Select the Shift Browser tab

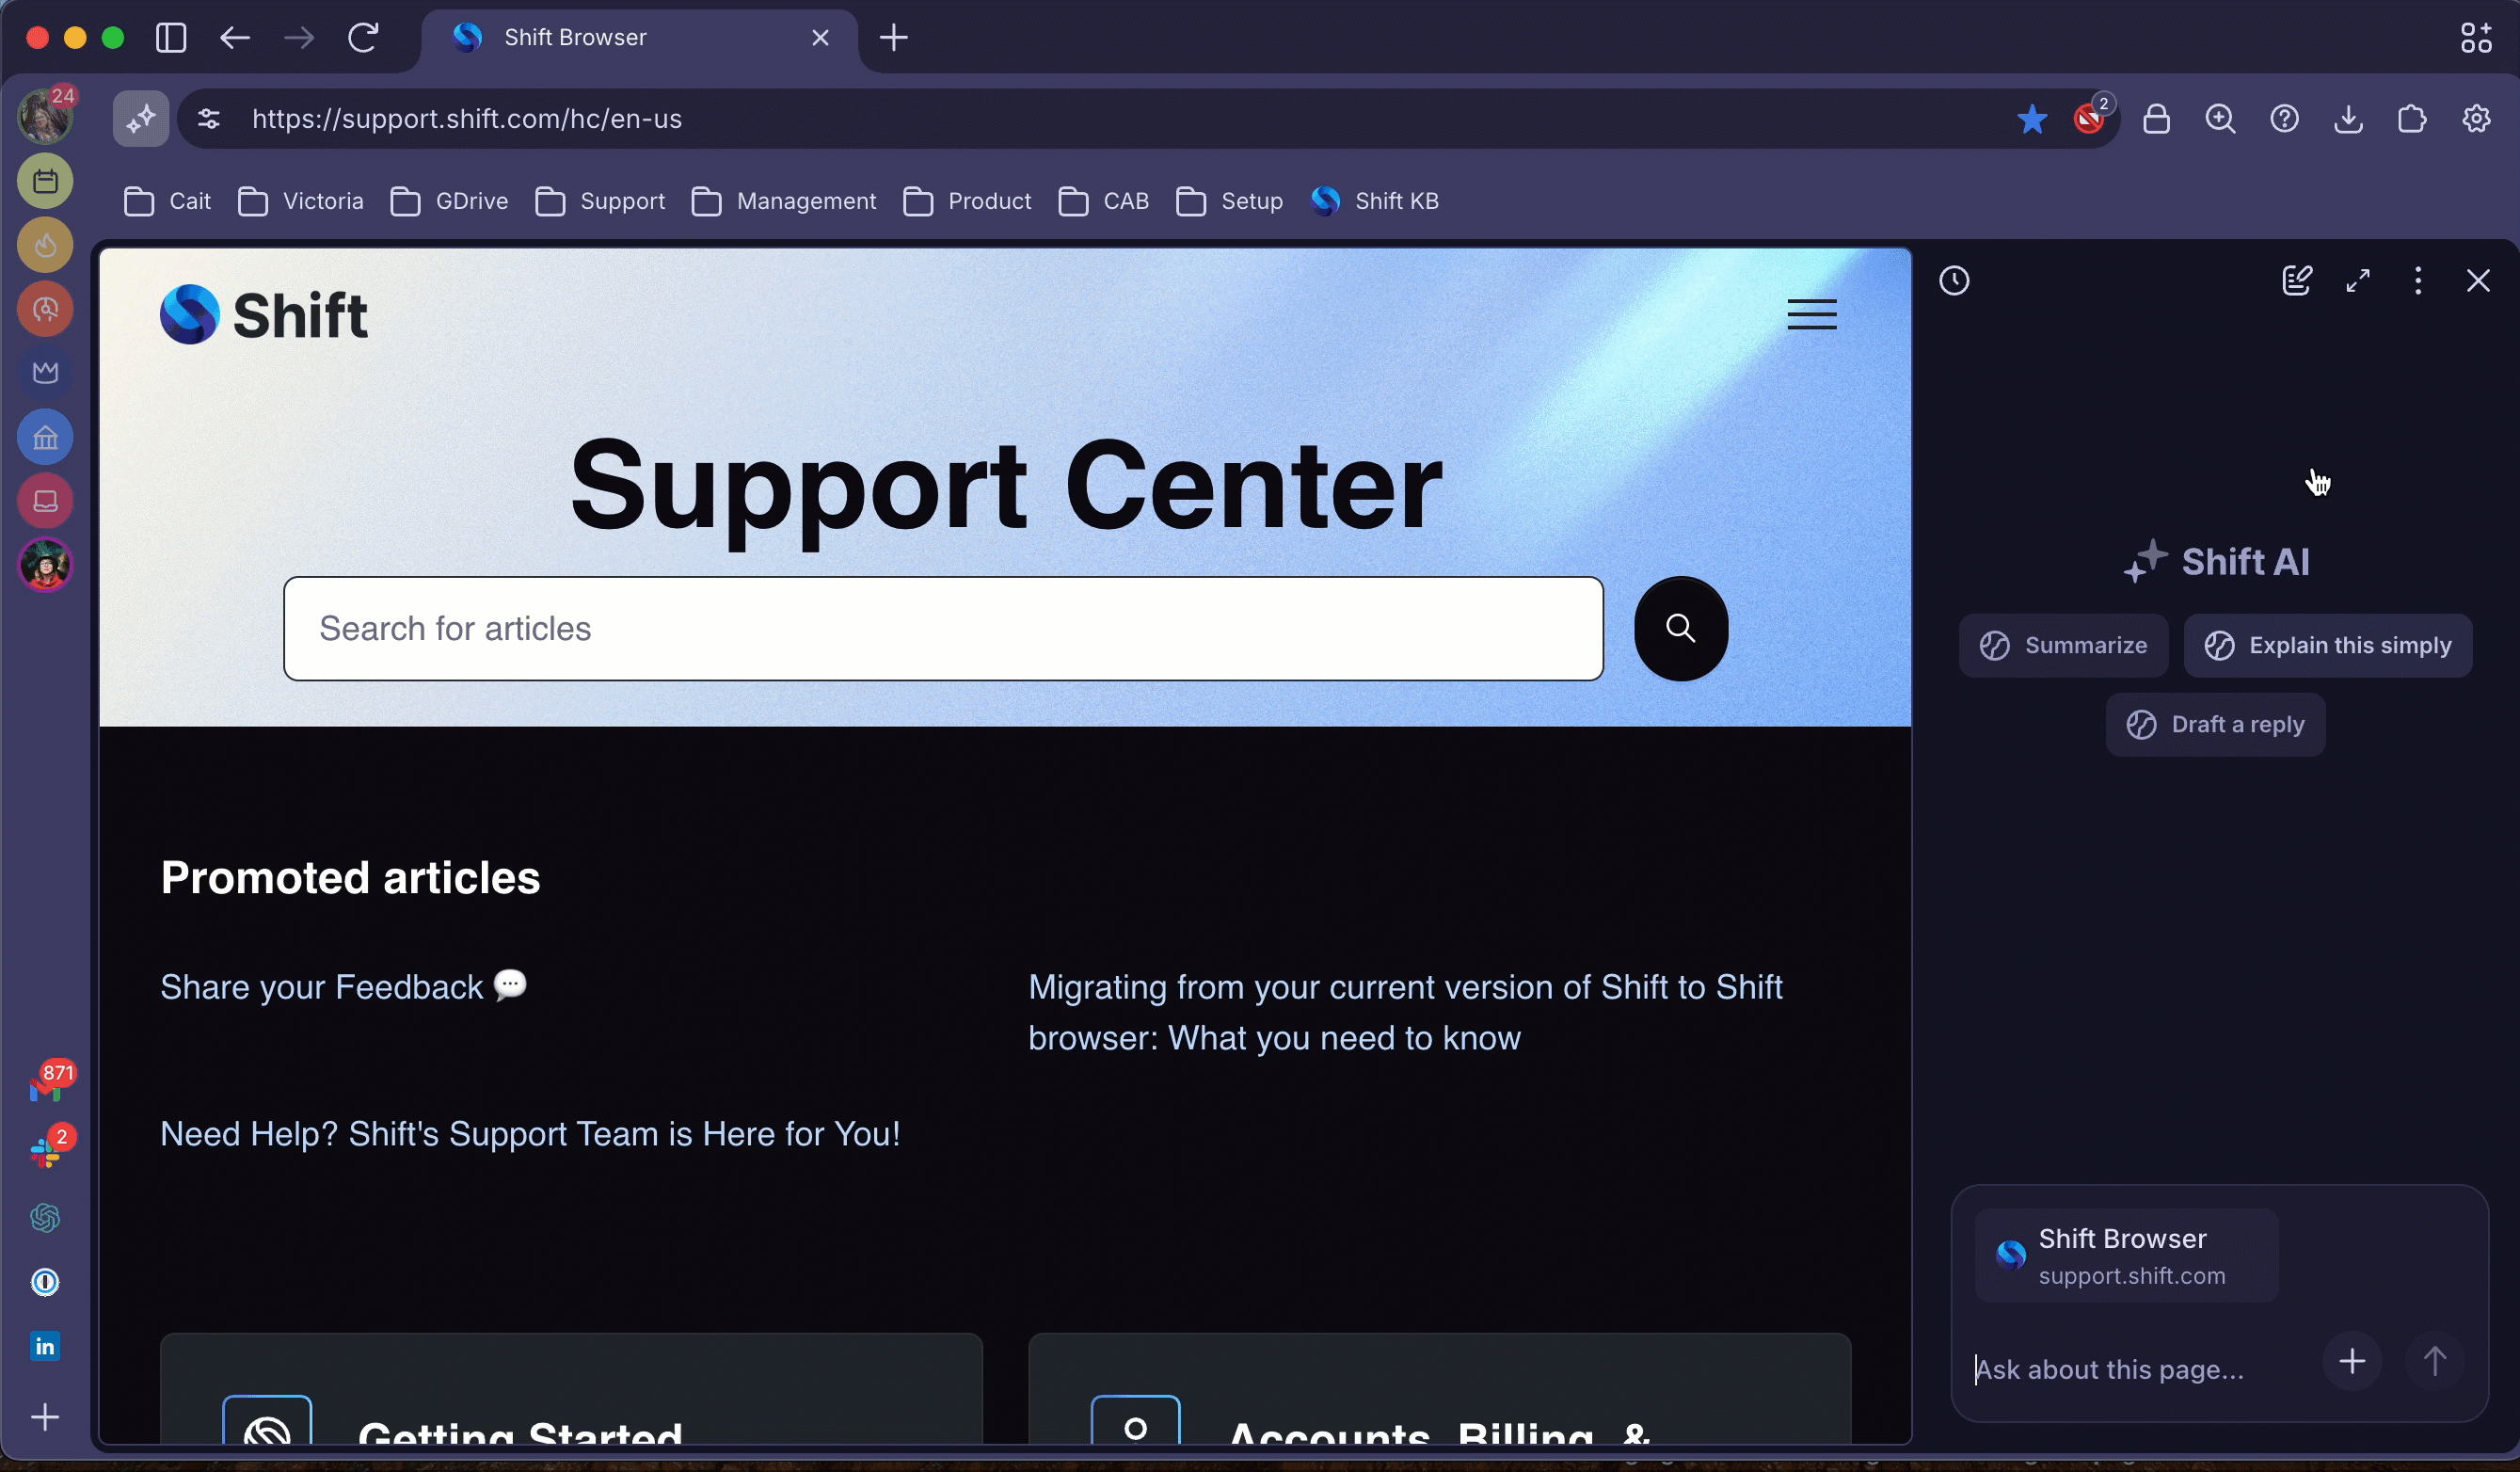[x=640, y=38]
